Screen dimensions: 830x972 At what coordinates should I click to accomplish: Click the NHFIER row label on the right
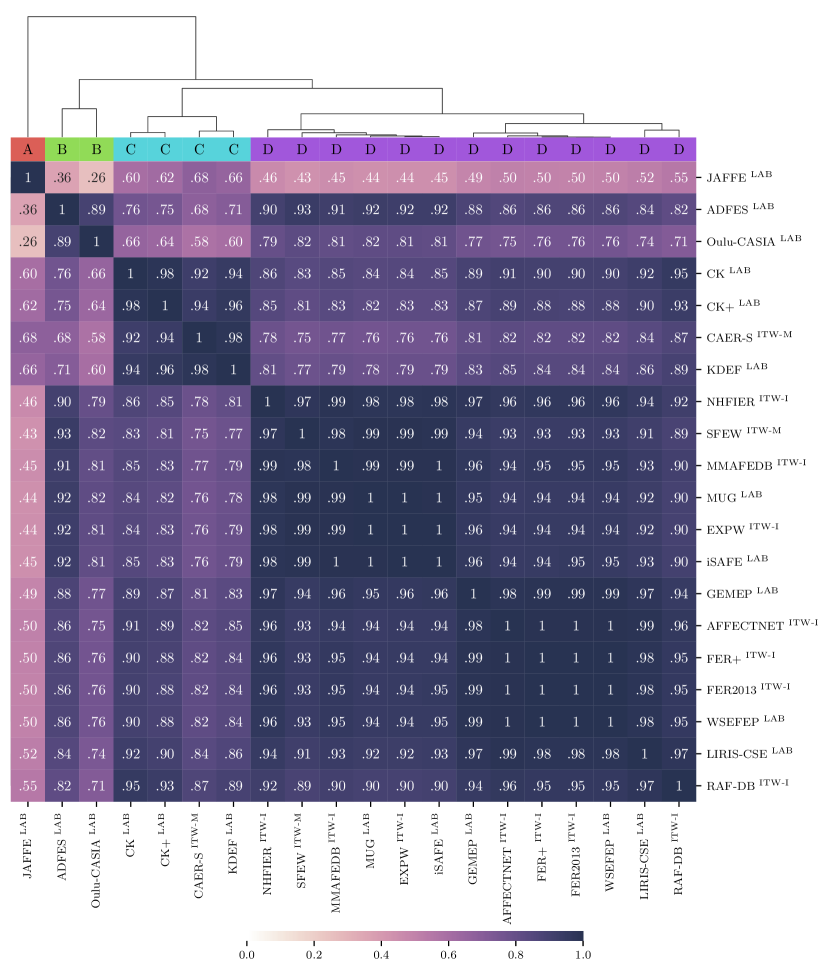[747, 401]
